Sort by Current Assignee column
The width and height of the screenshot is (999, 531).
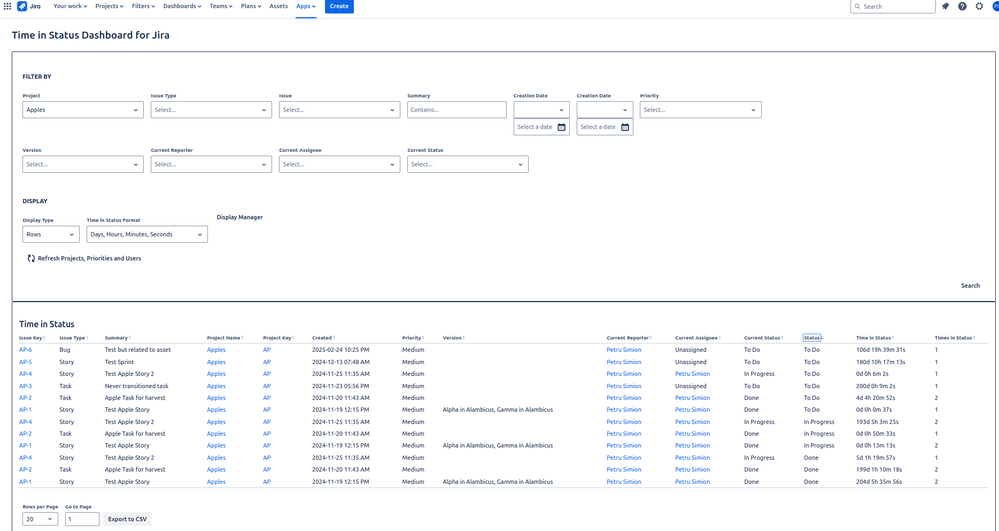coord(698,338)
